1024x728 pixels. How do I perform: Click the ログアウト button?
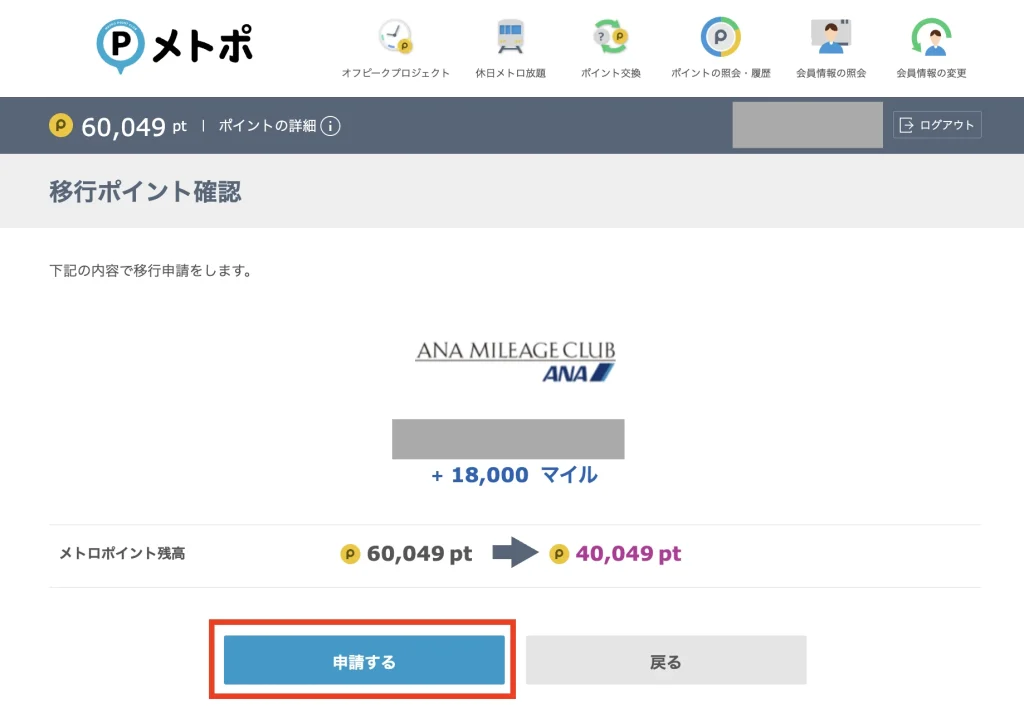(x=937, y=125)
